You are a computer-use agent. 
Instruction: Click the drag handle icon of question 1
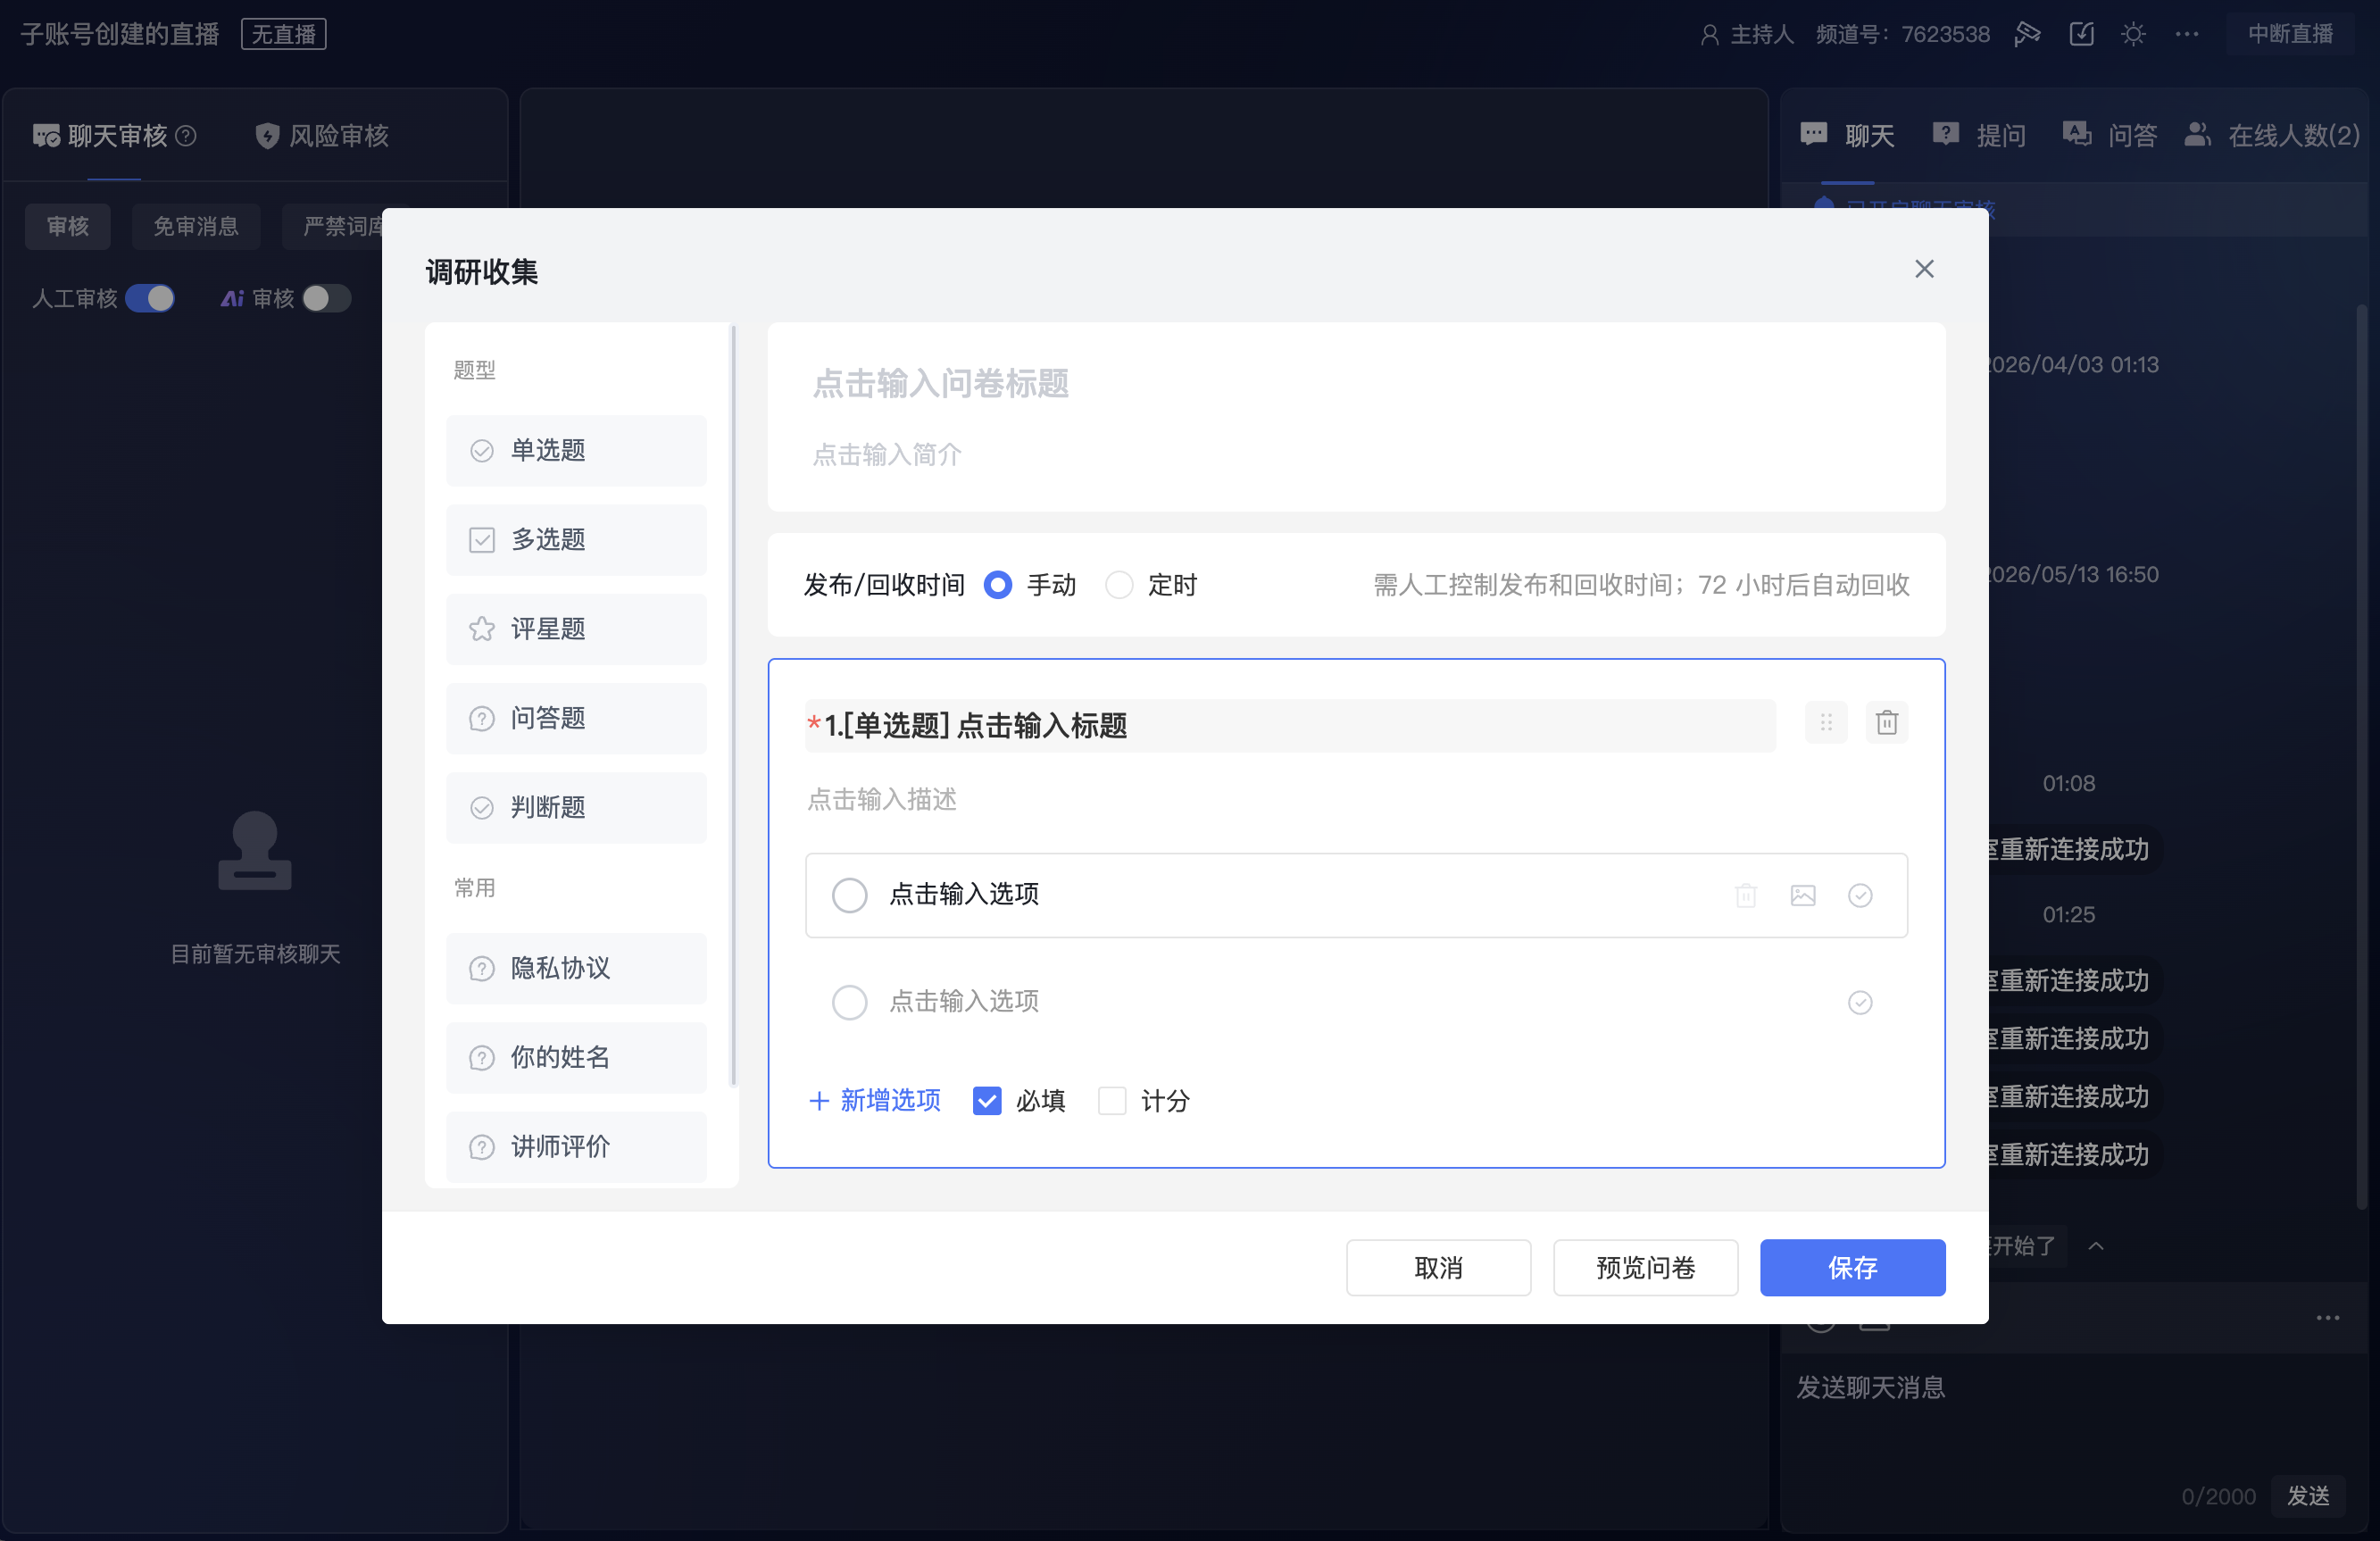1825,722
